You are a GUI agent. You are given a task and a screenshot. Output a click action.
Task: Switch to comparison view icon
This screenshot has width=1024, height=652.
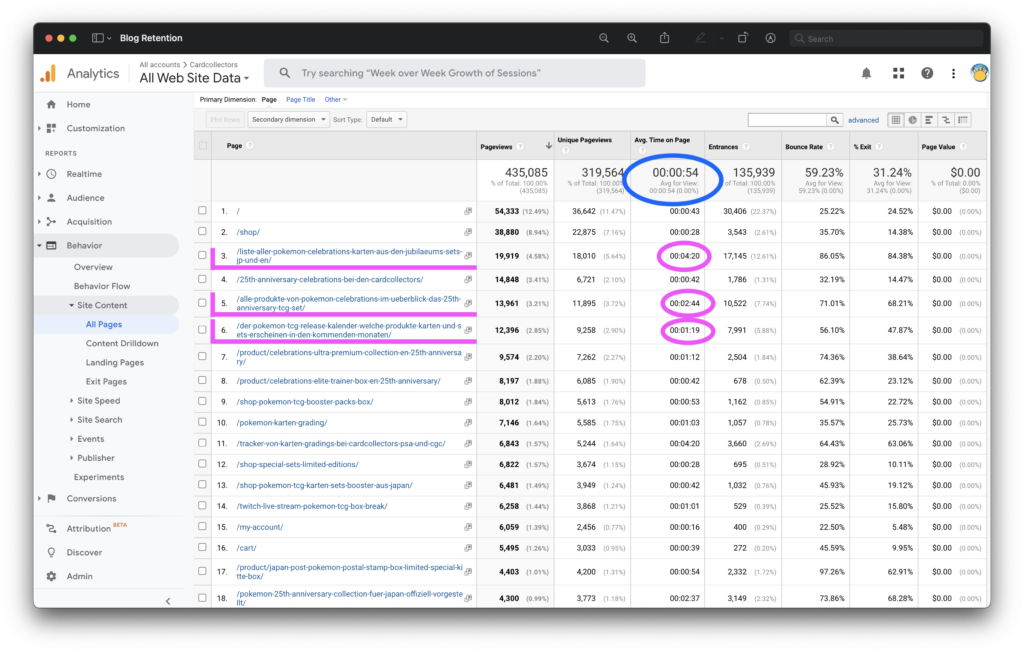click(x=946, y=120)
